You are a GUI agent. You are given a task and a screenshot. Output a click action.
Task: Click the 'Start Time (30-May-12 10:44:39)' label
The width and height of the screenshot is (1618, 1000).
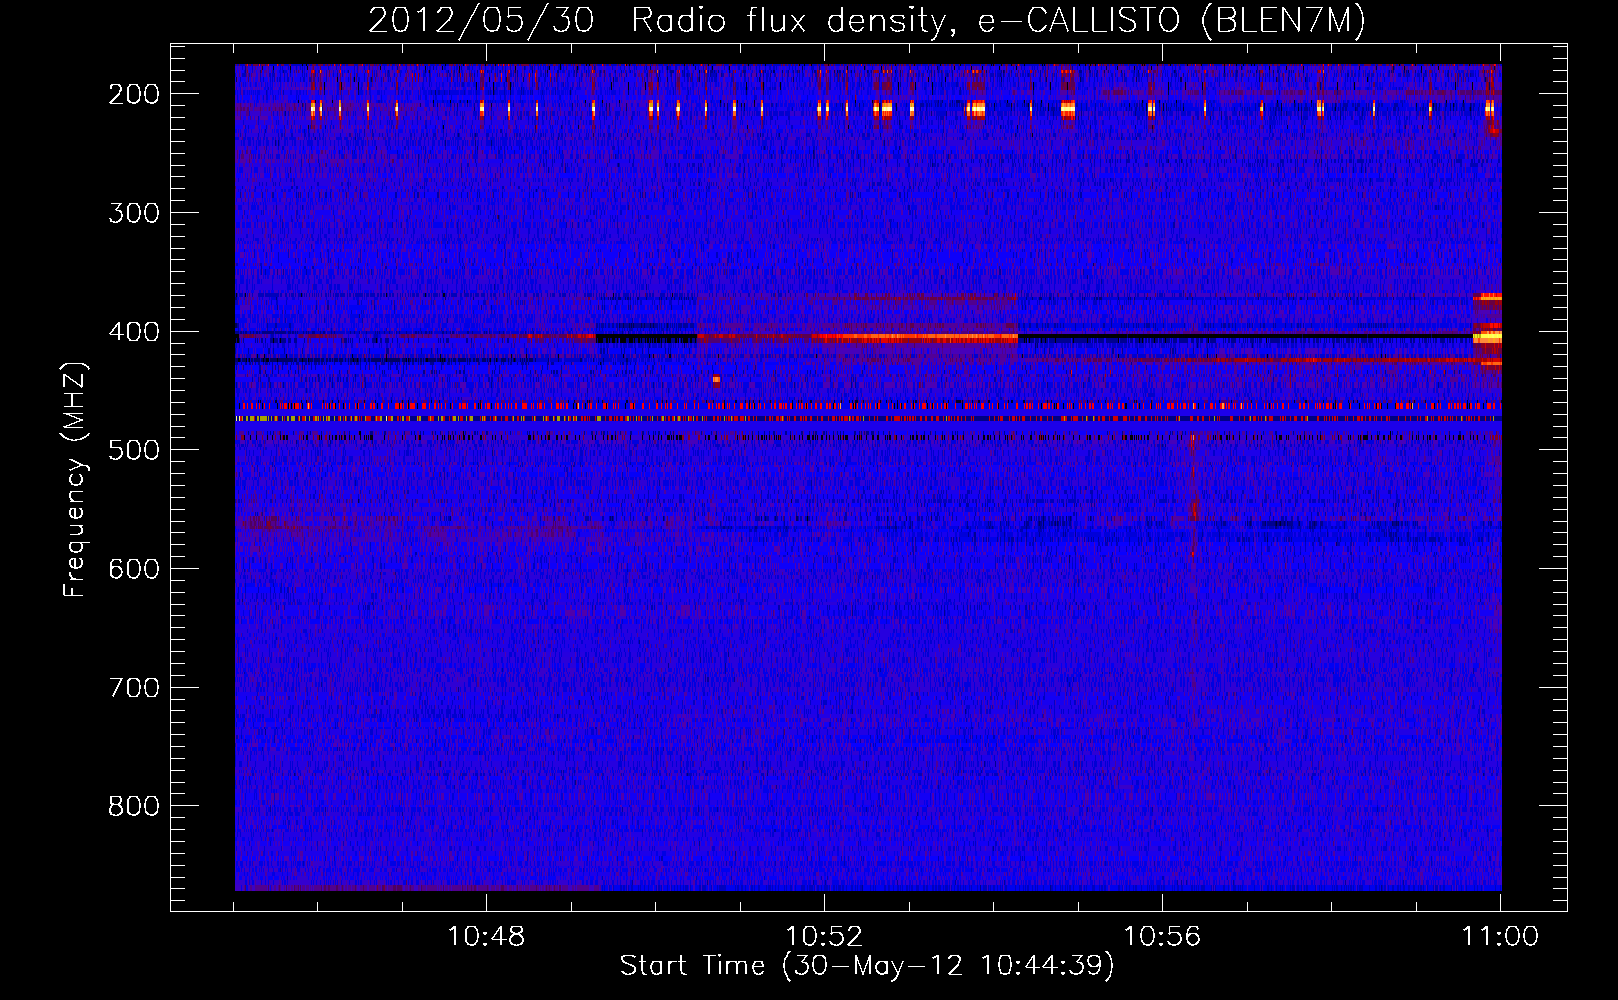coord(867,966)
